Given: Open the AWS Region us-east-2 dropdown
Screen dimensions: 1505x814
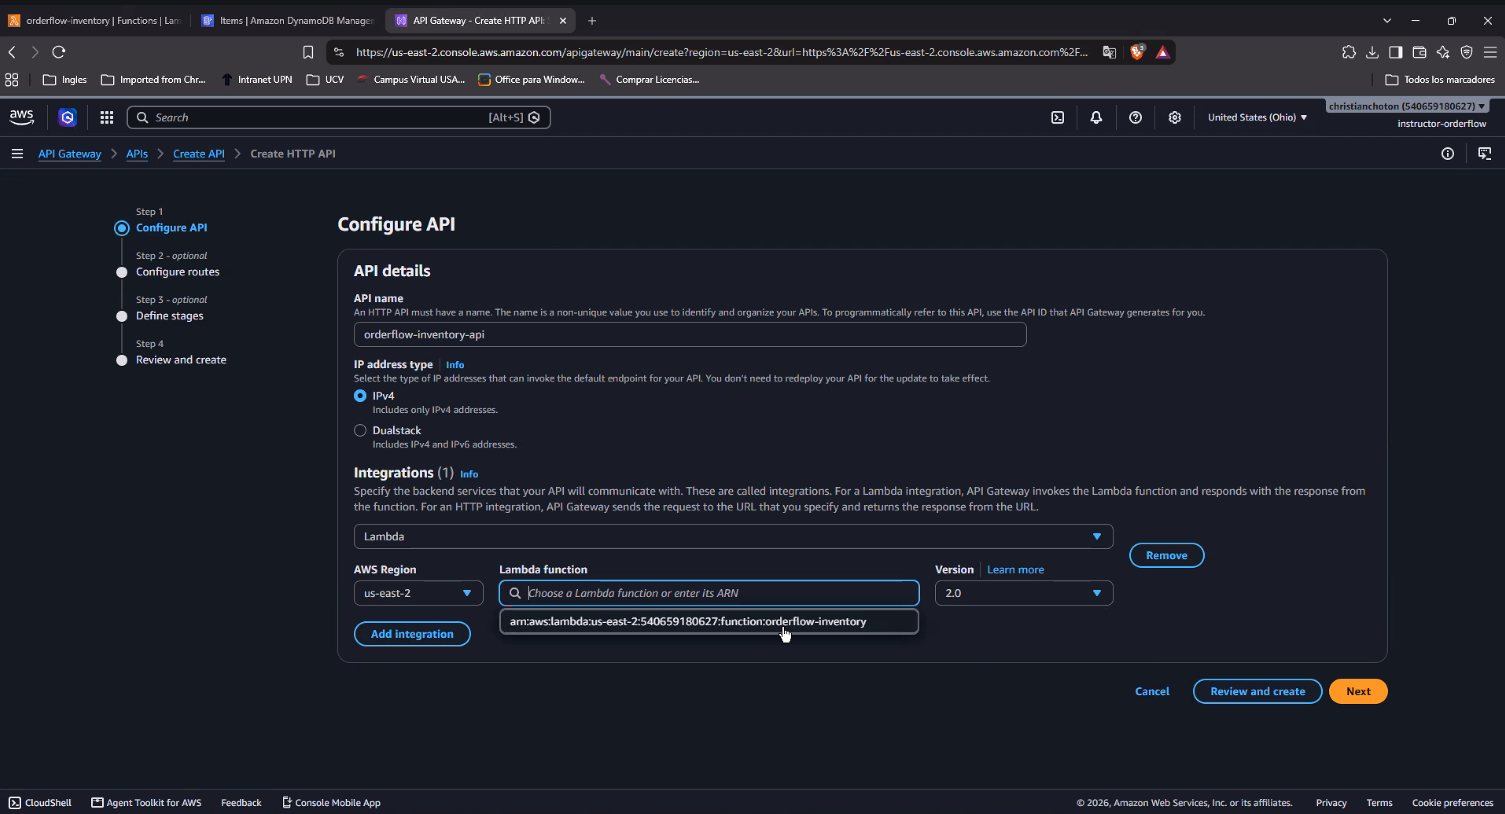Looking at the screenshot, I should click(419, 594).
